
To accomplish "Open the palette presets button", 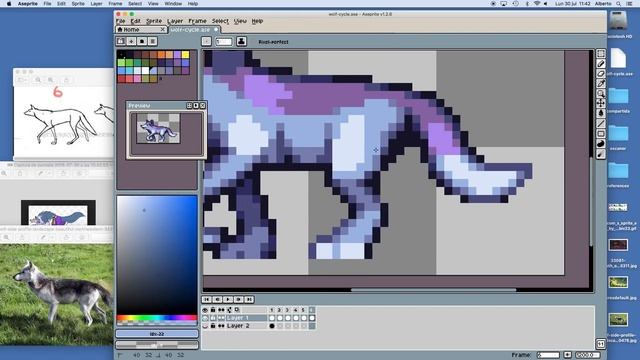I will tap(142, 41).
